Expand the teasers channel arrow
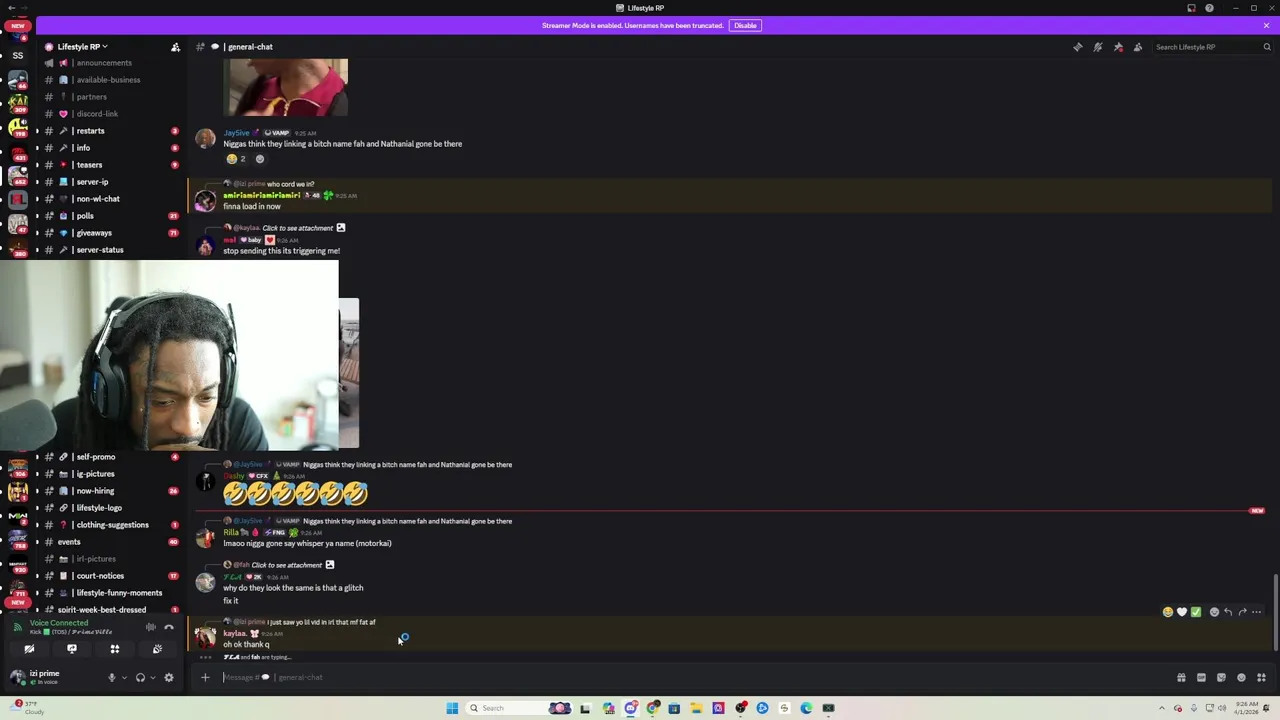 (38, 165)
